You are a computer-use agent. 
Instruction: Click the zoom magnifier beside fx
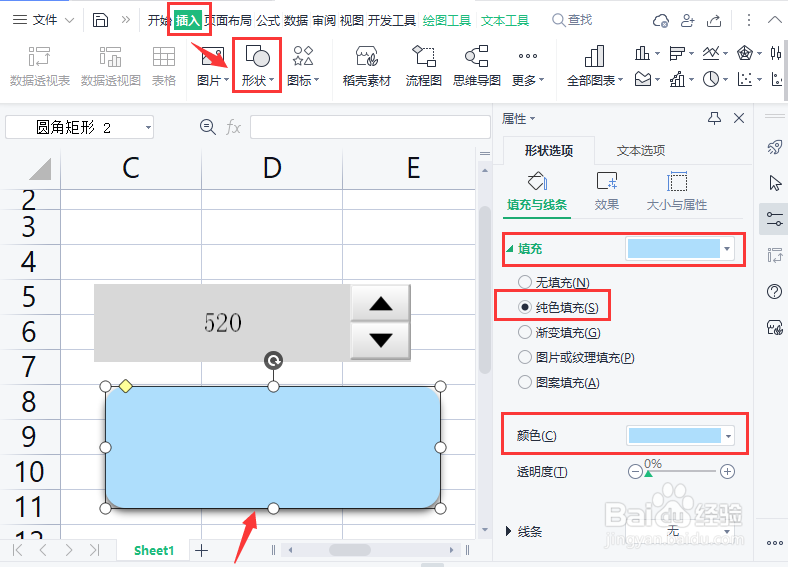click(x=208, y=127)
